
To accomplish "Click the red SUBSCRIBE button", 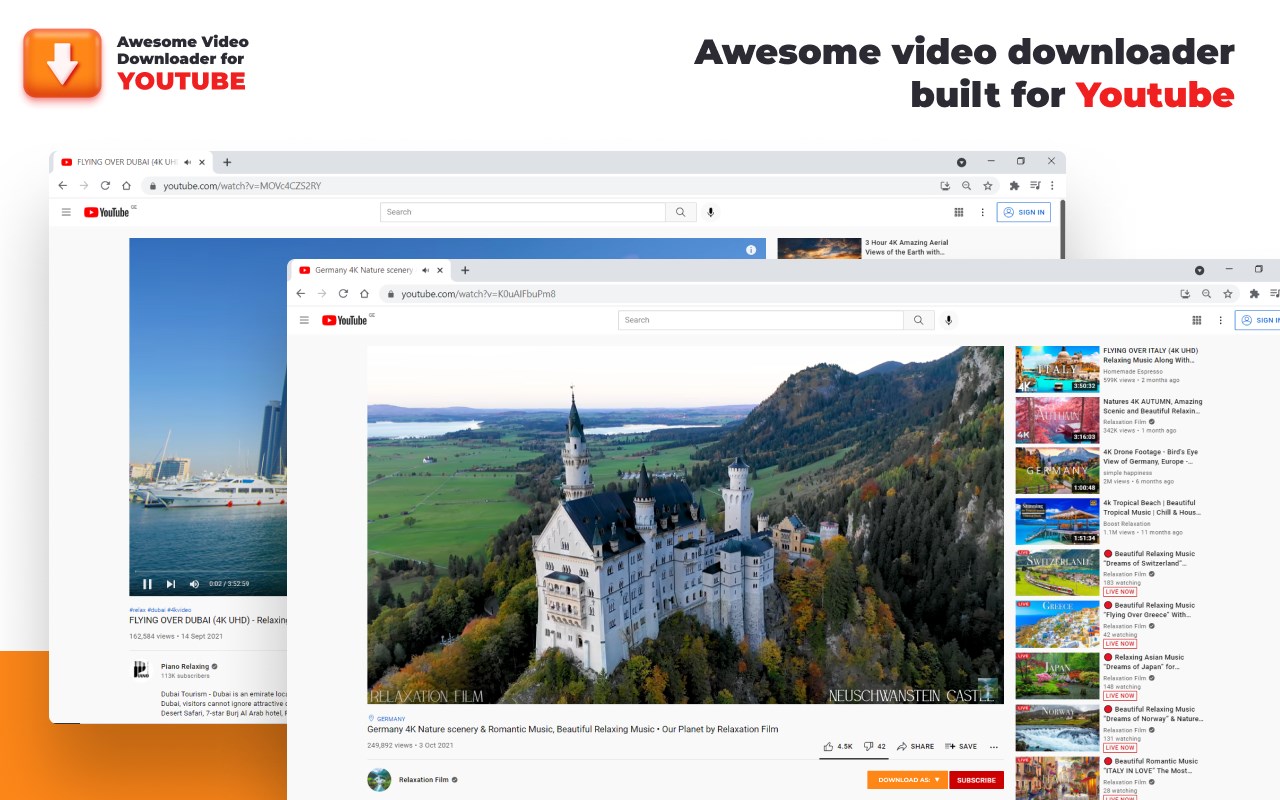I will pos(976,780).
